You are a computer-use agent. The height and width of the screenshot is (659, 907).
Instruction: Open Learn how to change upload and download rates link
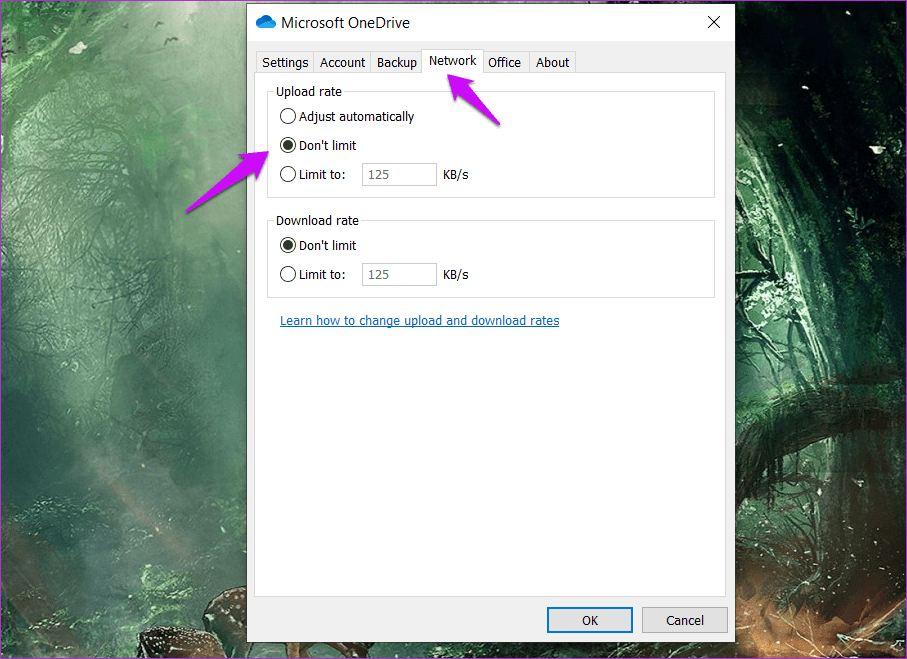(419, 321)
